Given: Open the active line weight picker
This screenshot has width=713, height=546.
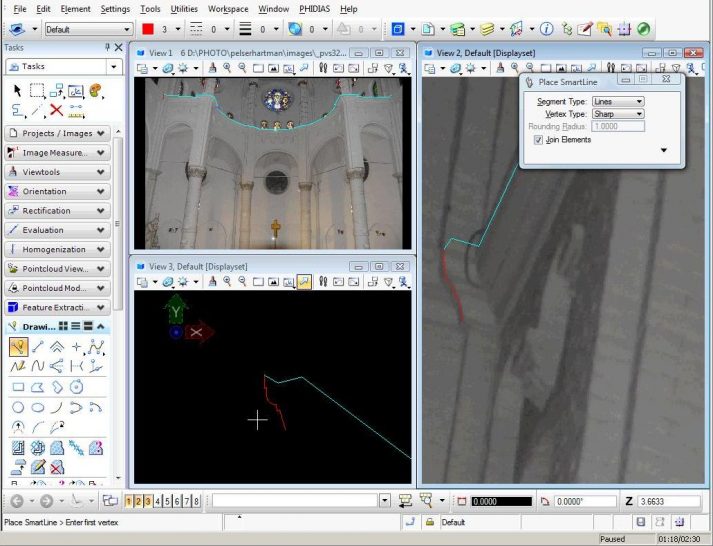Looking at the screenshot, I should coord(253,29).
